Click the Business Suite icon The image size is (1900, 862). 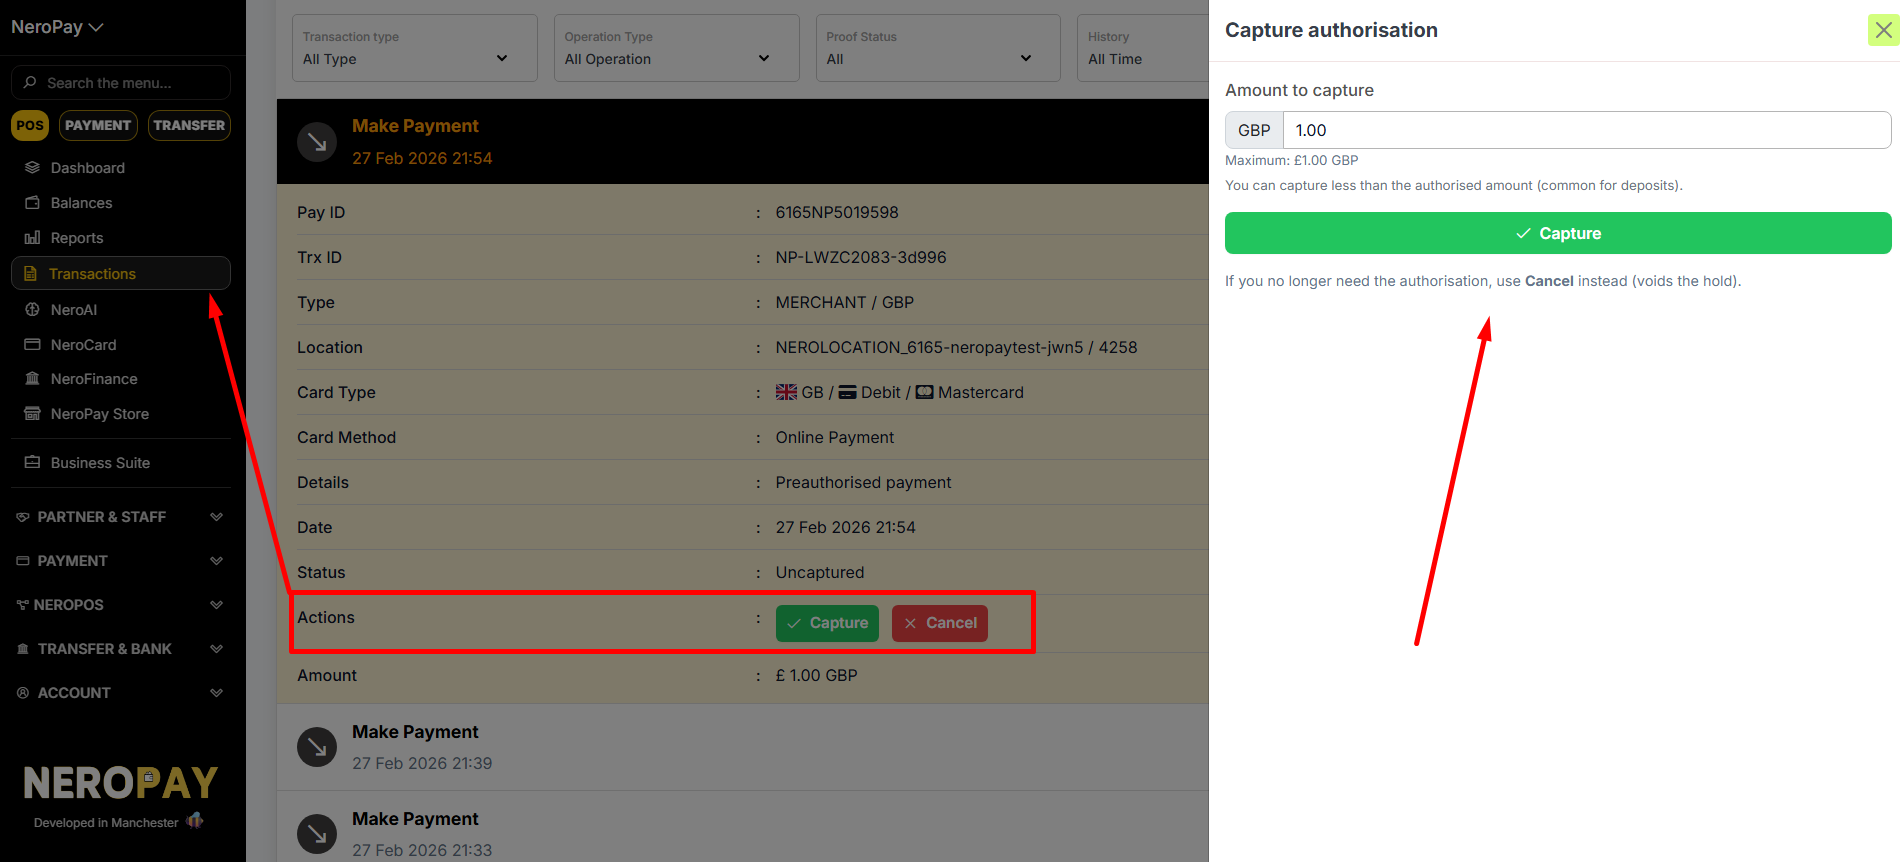coord(32,463)
